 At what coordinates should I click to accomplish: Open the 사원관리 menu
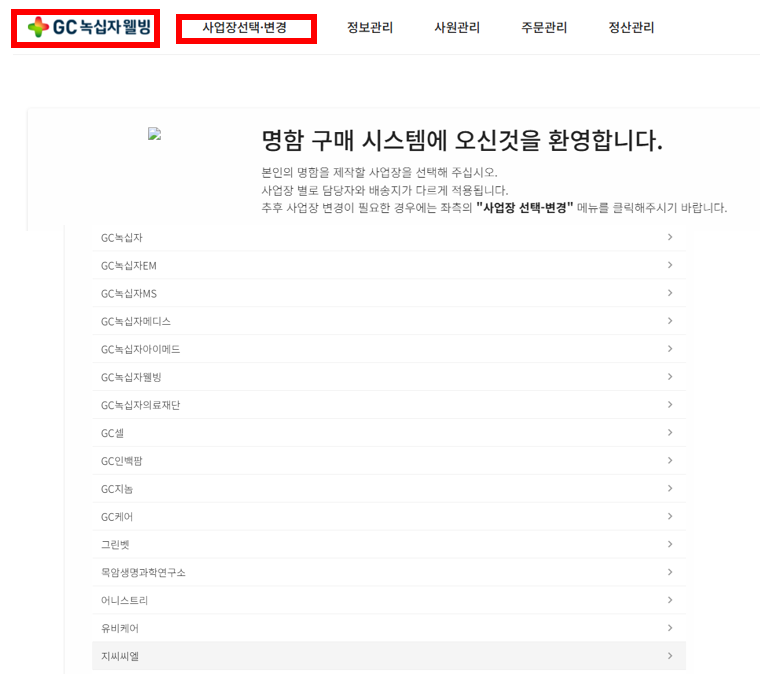click(457, 28)
